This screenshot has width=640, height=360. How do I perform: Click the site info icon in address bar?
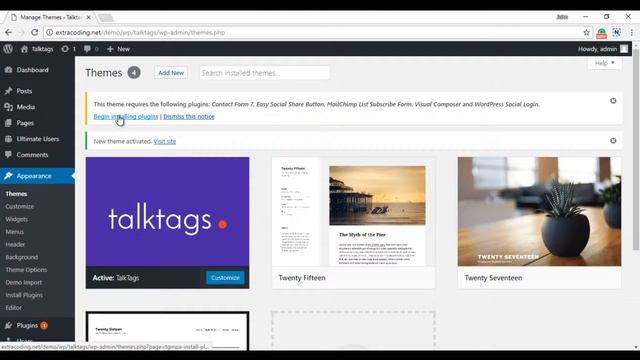point(49,32)
